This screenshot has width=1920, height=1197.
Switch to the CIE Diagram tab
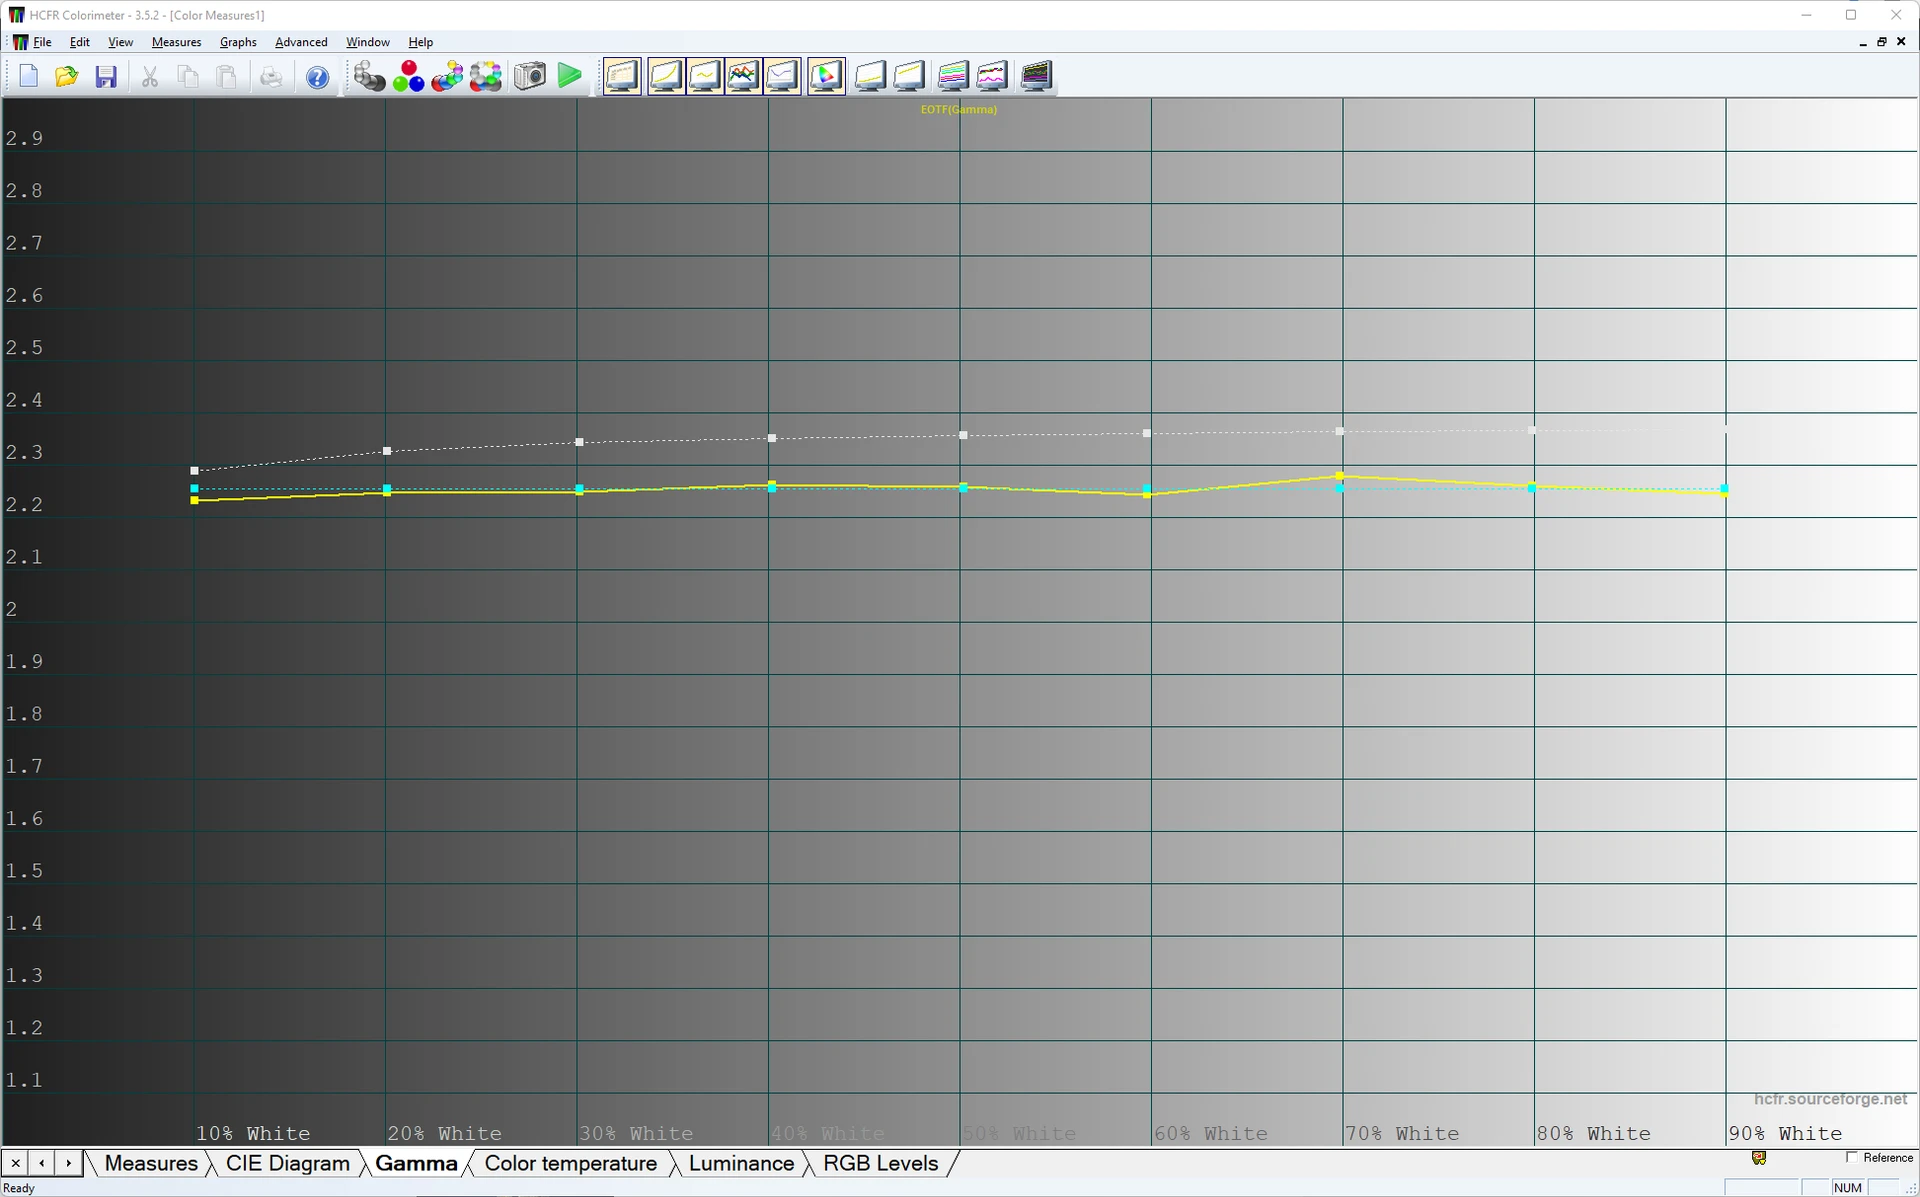coord(287,1164)
